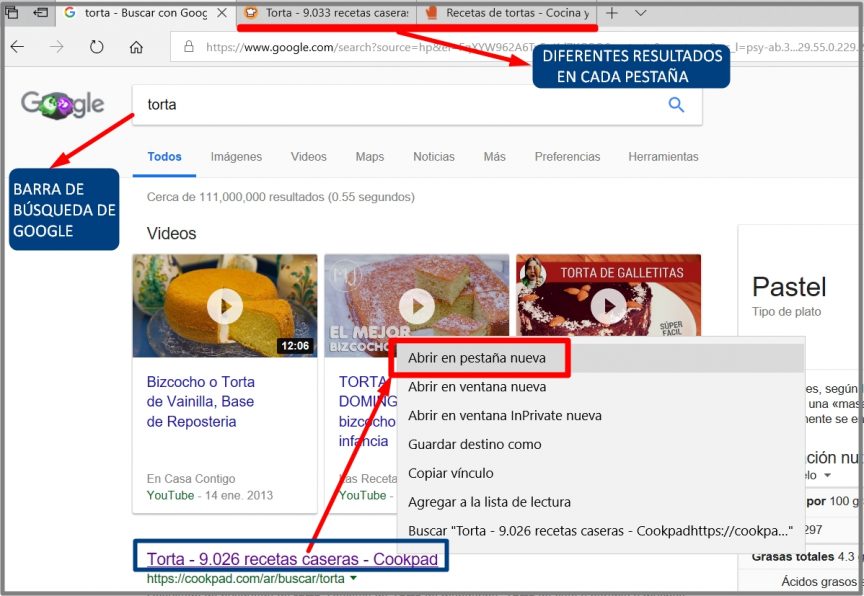This screenshot has width=864, height=596.
Task: Go back using the back arrow
Action: [x=17, y=48]
